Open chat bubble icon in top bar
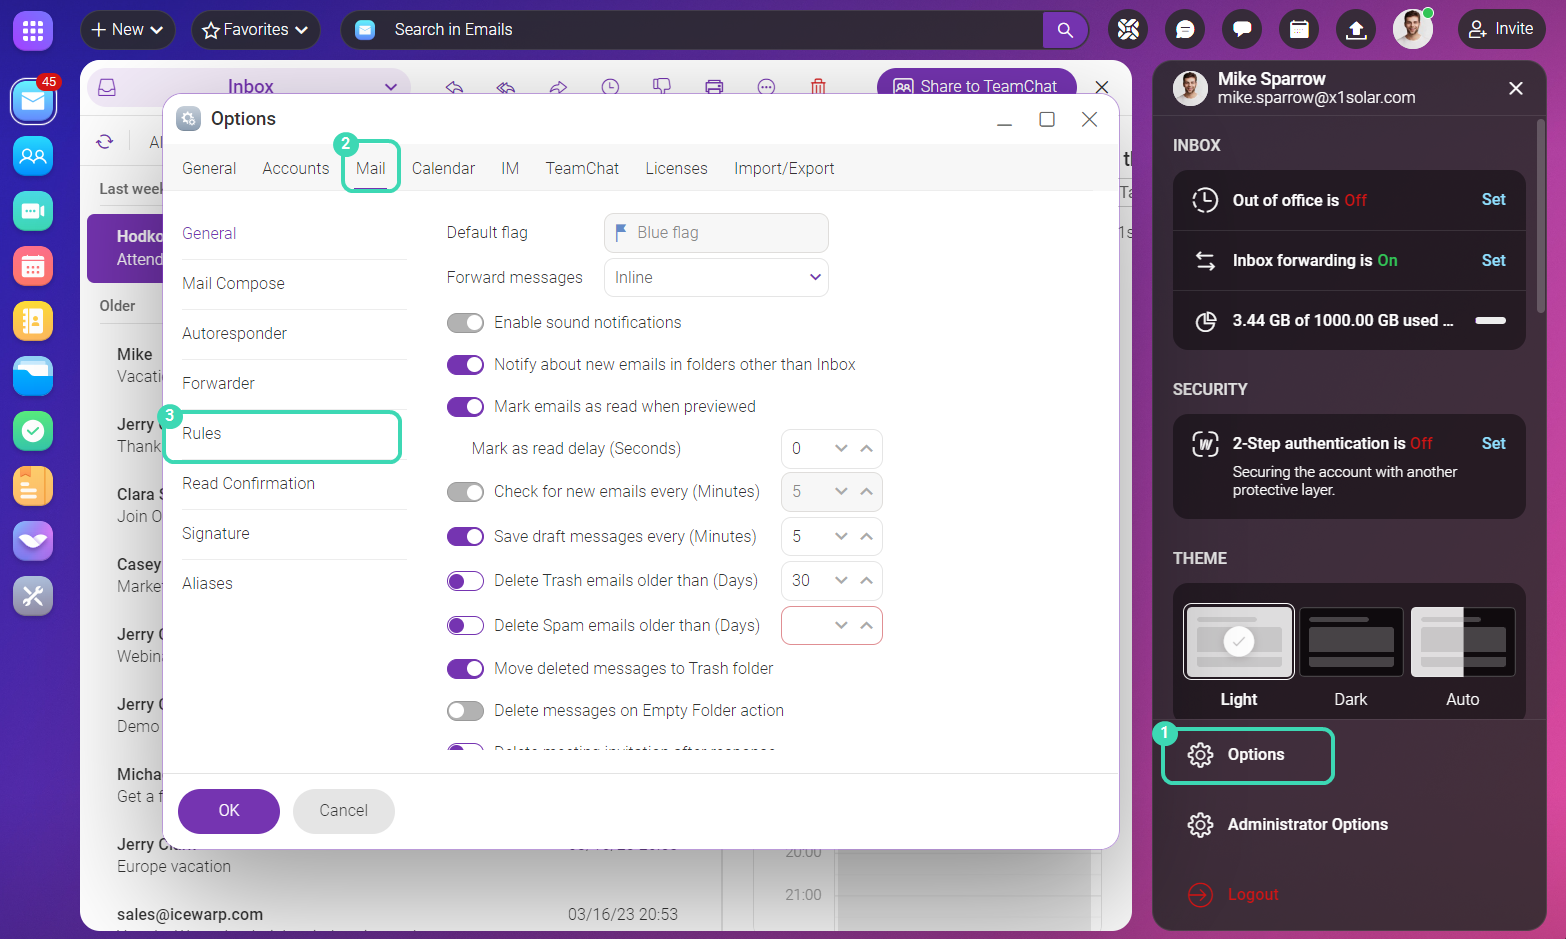 click(1185, 30)
